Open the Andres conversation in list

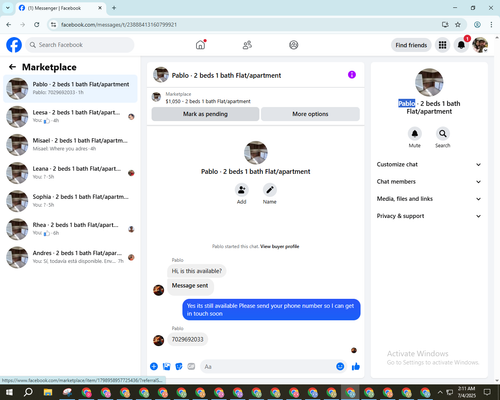tap(70, 257)
